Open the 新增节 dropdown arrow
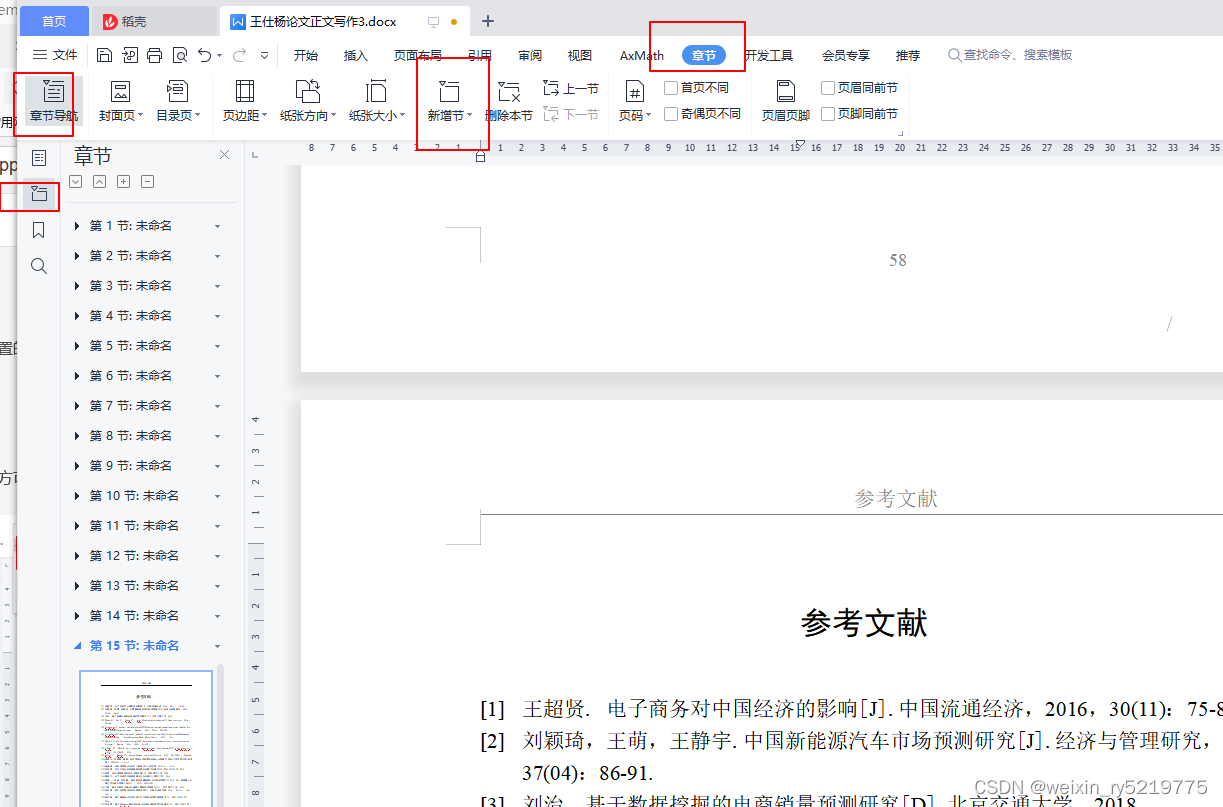This screenshot has width=1223, height=807. tap(470, 116)
